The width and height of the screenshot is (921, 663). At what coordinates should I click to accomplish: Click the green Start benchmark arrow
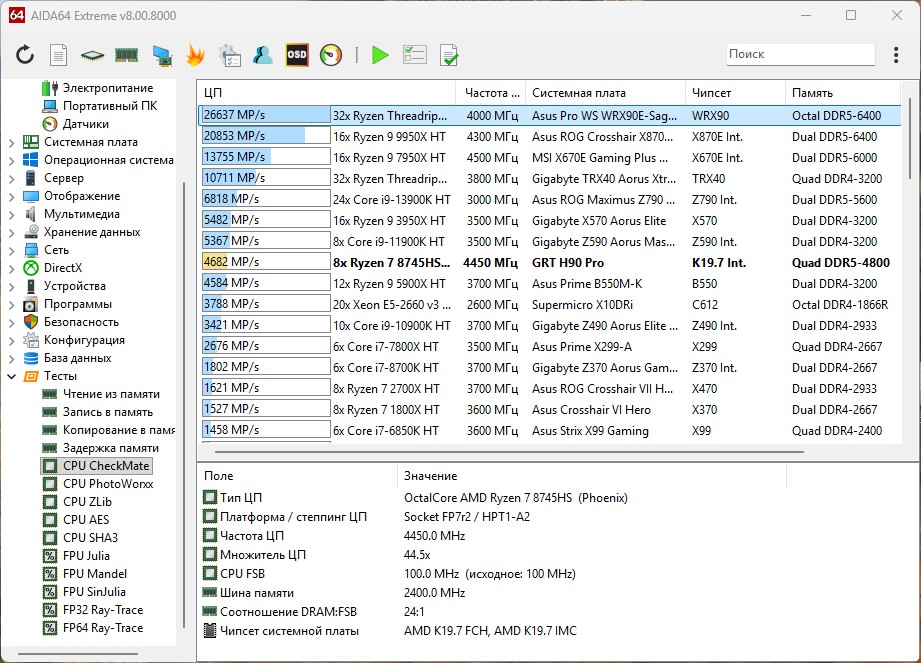[x=380, y=55]
